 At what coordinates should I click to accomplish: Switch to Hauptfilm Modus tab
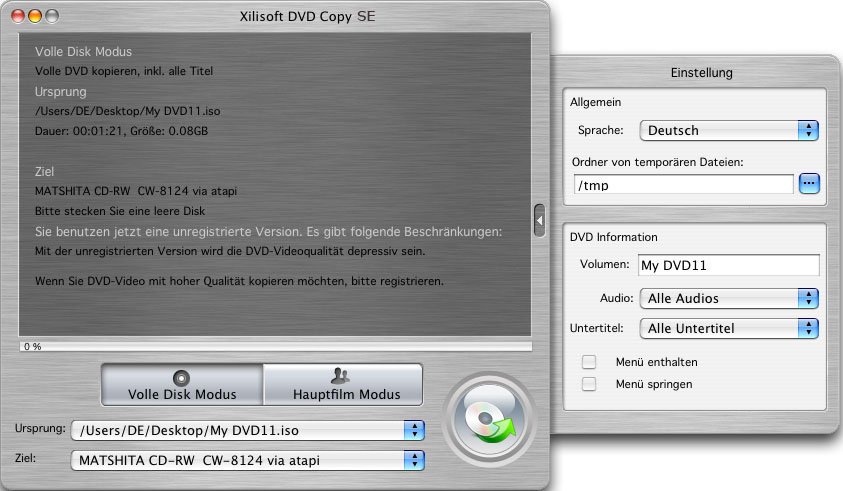343,385
